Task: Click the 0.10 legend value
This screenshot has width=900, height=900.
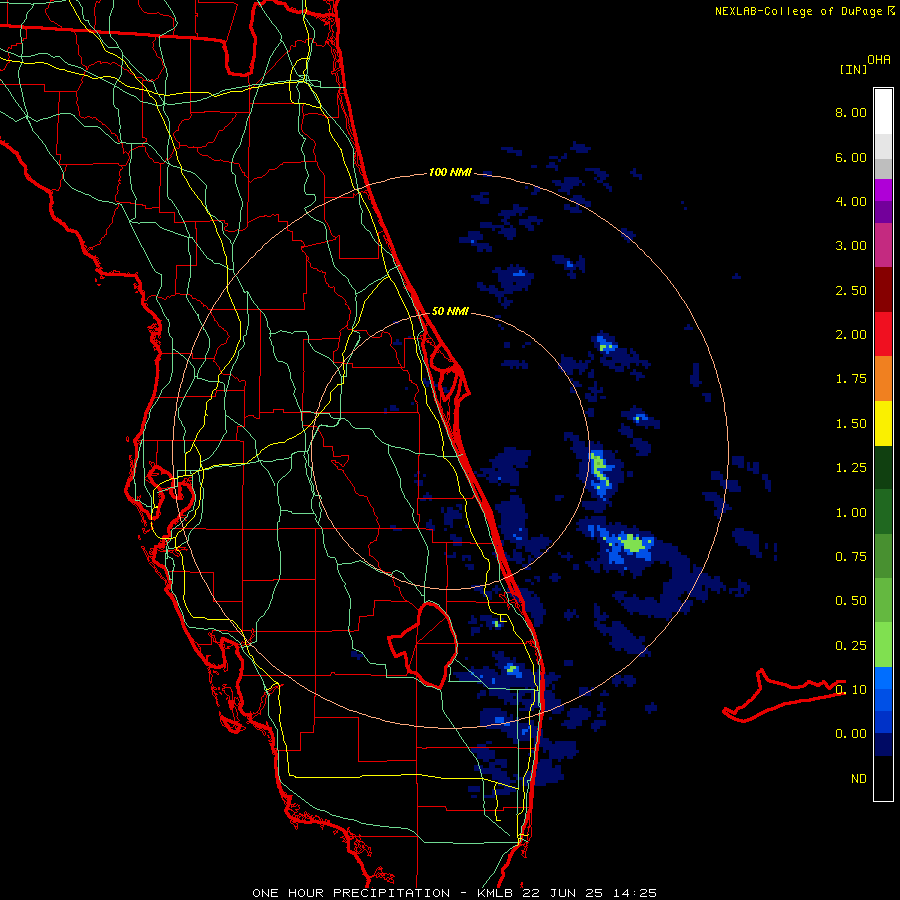Action: click(x=851, y=690)
